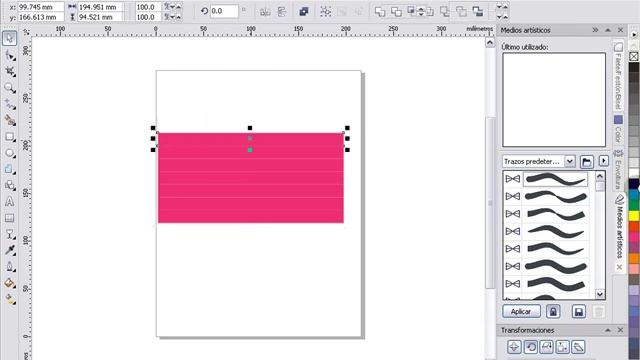Click the mirror horizontally icon
This screenshot has height=360, width=640.
[265, 11]
